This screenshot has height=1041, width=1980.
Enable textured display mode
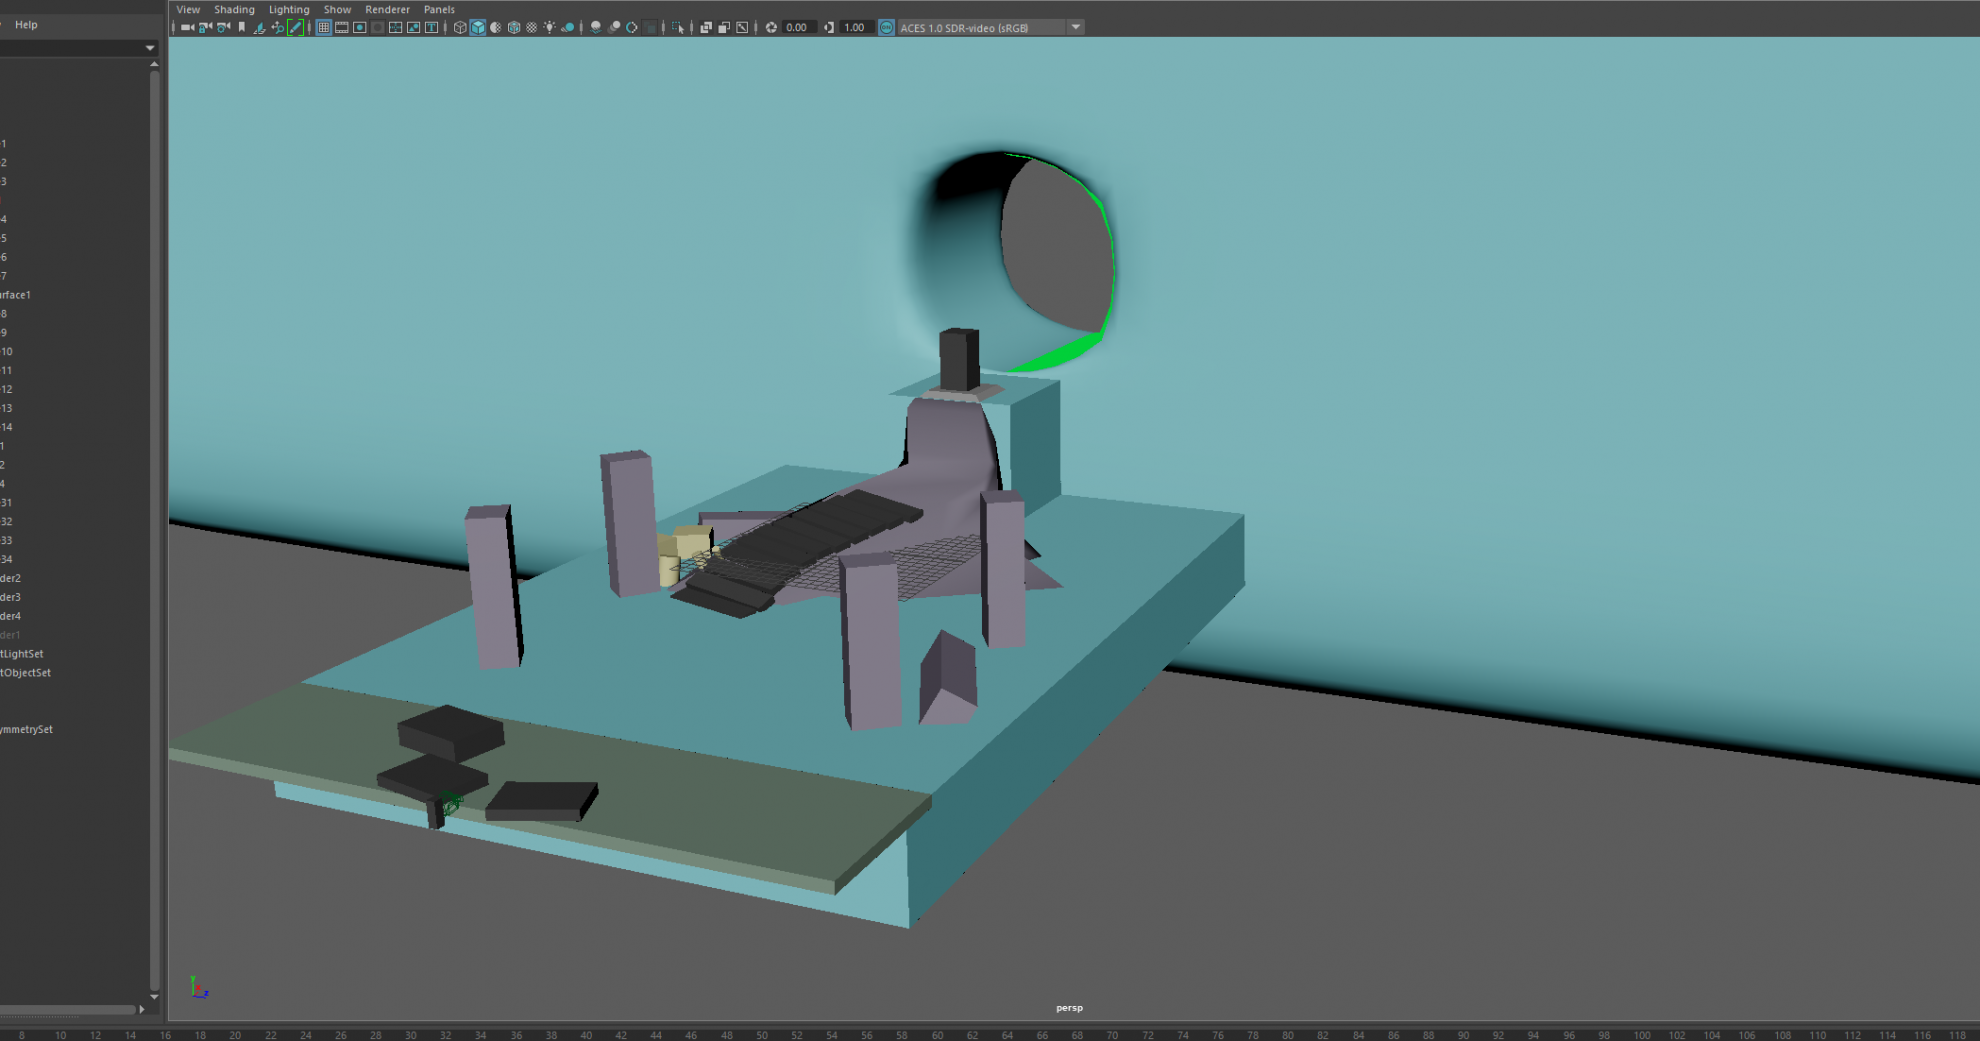point(514,27)
